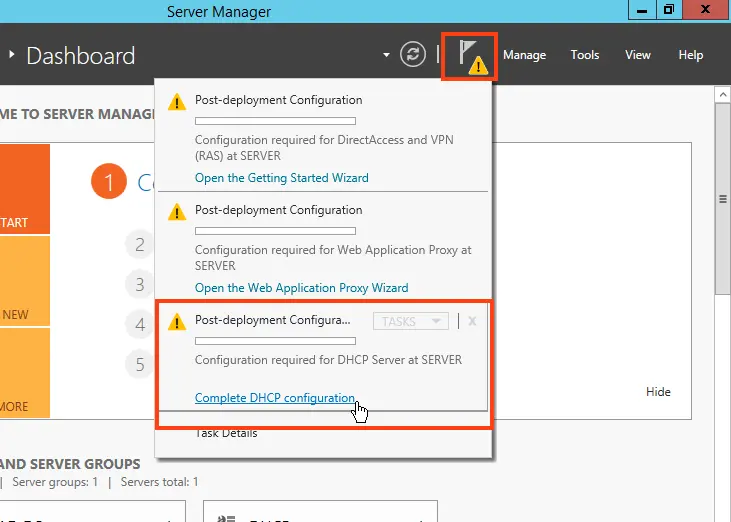
Task: Click the breadcrumb arrow before Dashboard
Action: [x=12, y=55]
